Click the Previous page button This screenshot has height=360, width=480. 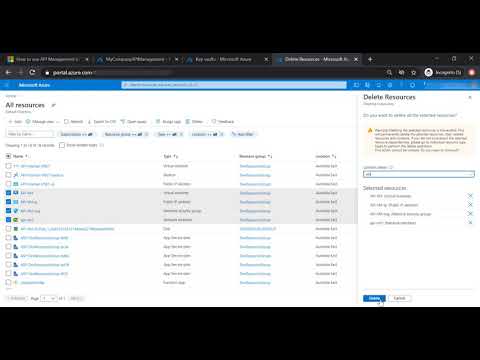pyautogui.click(x=17, y=298)
